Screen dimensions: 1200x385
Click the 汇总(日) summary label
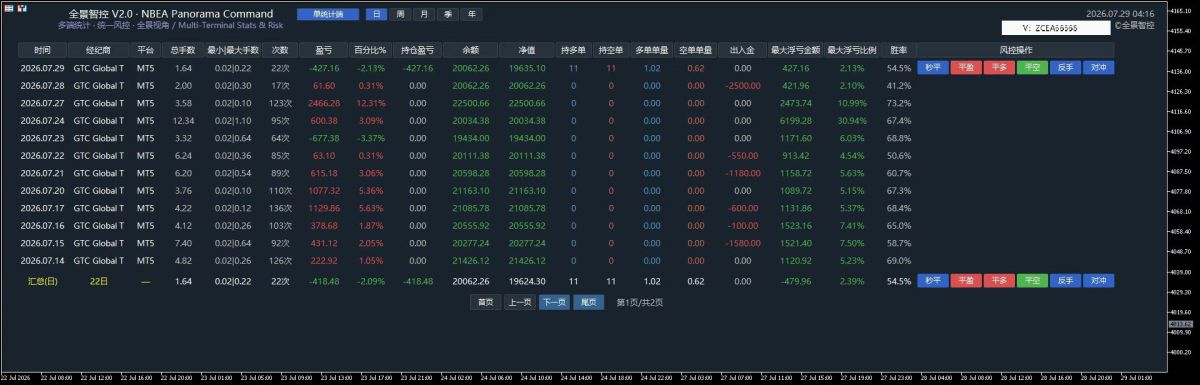coord(42,282)
